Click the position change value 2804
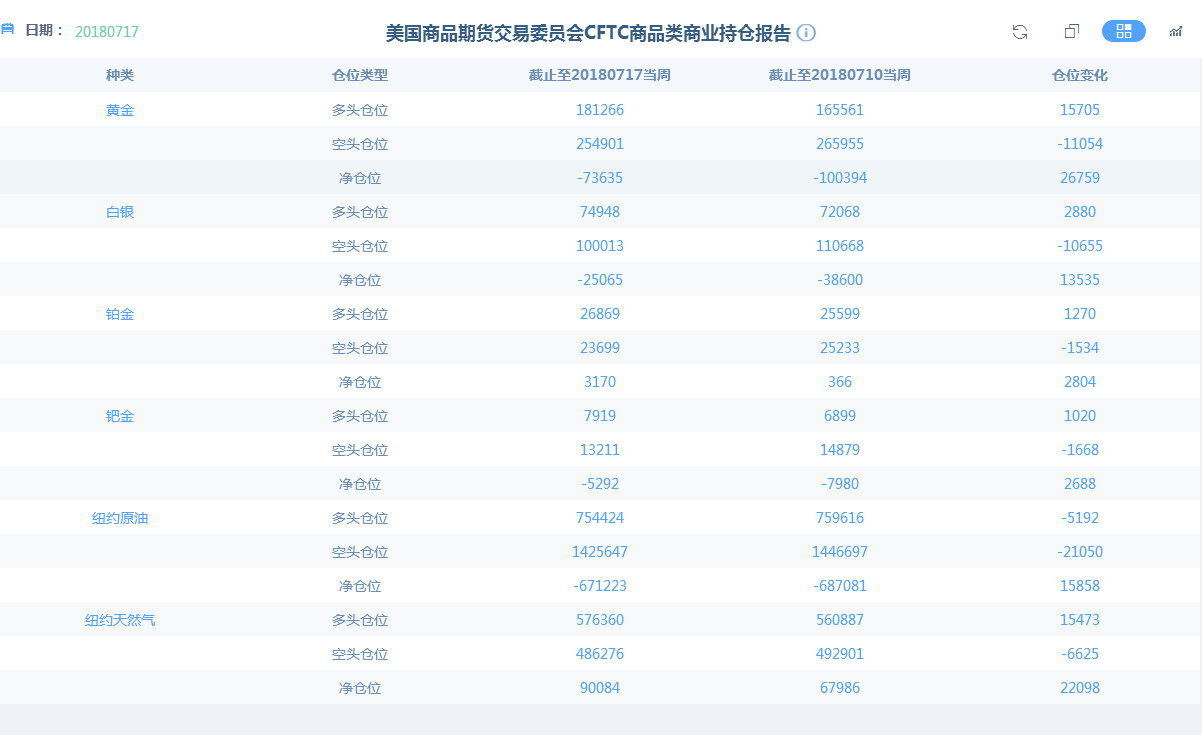Viewport: 1202px width, 735px height. 1080,382
